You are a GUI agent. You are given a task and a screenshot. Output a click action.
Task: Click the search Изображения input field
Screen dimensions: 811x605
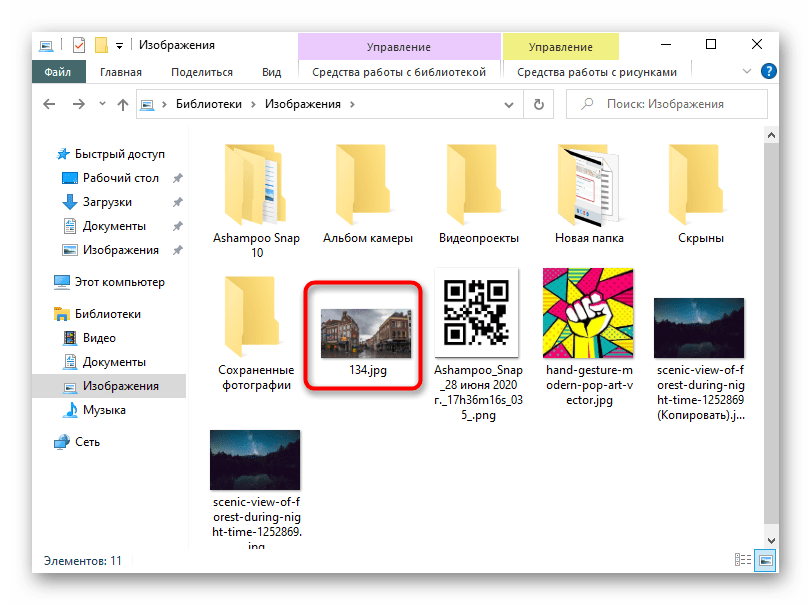(665, 104)
